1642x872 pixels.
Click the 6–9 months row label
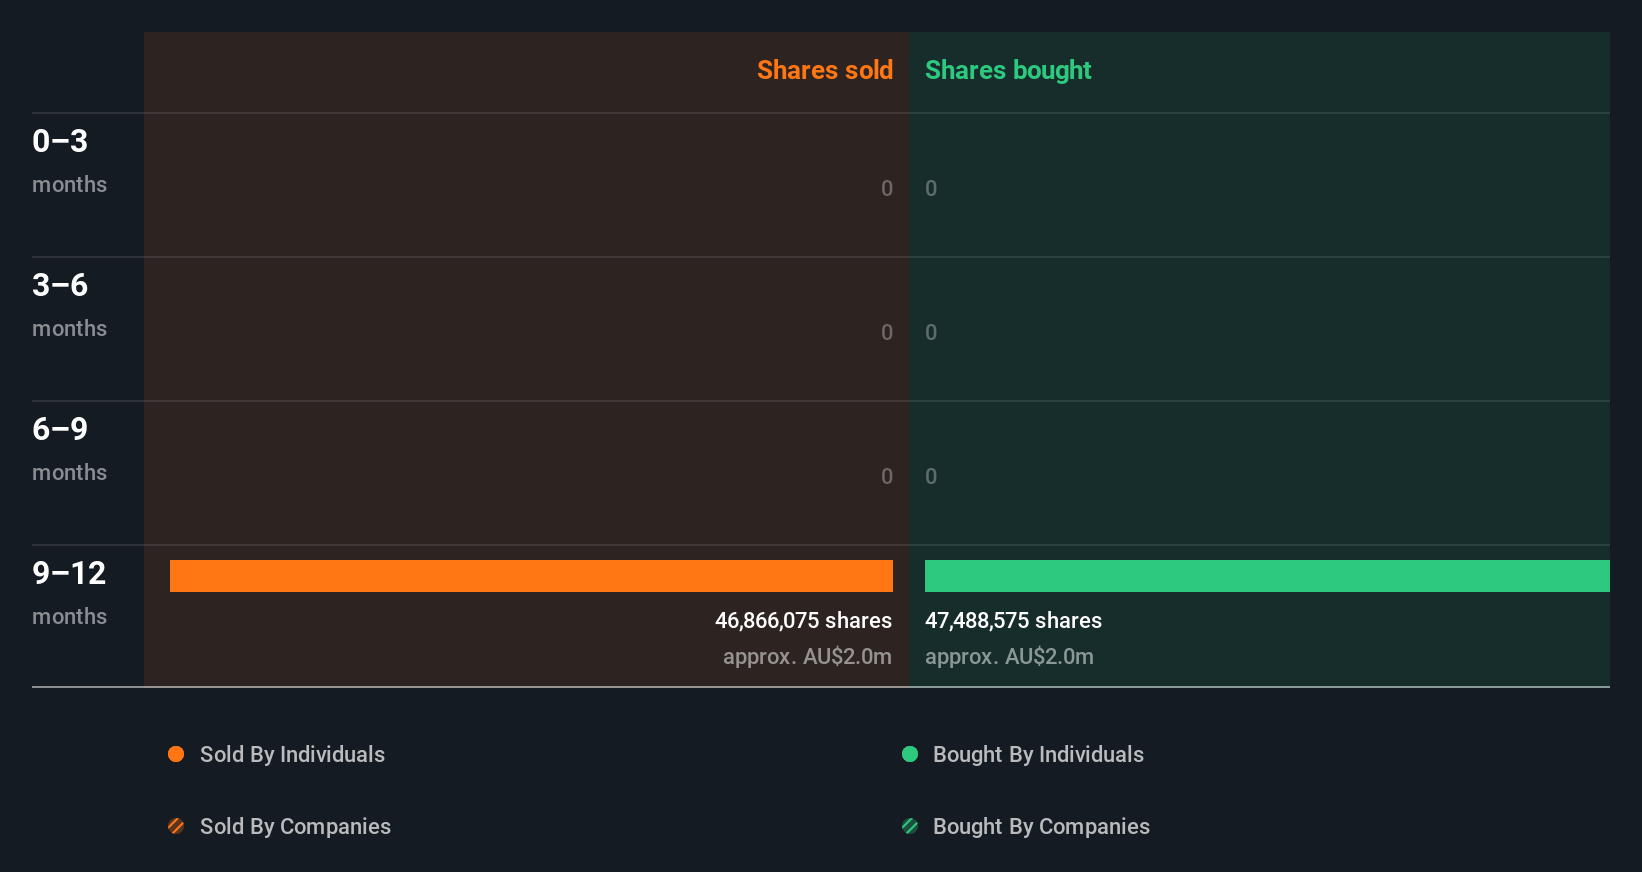69,449
